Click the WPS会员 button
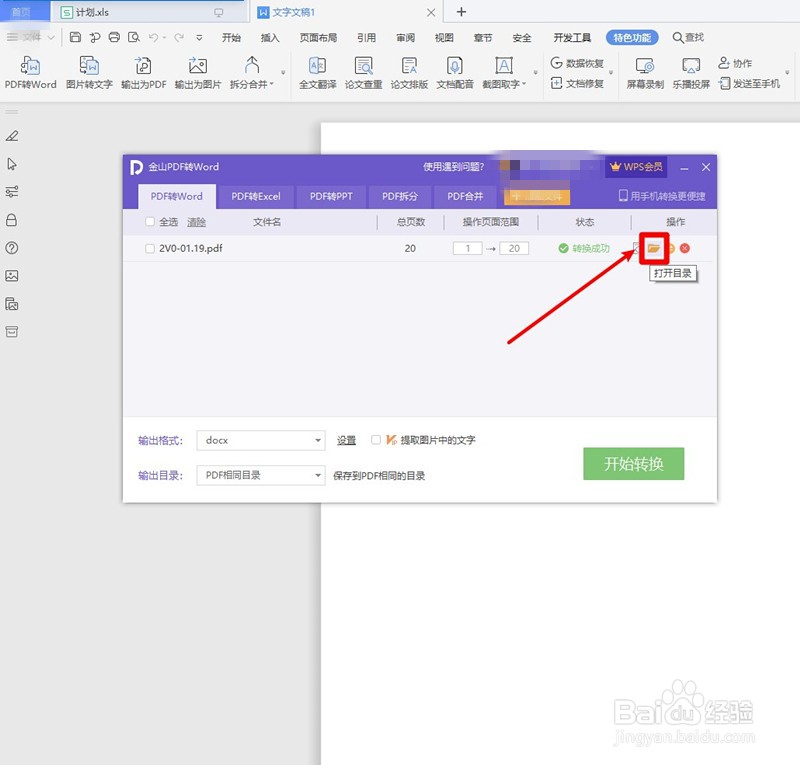The image size is (800, 765). (636, 167)
